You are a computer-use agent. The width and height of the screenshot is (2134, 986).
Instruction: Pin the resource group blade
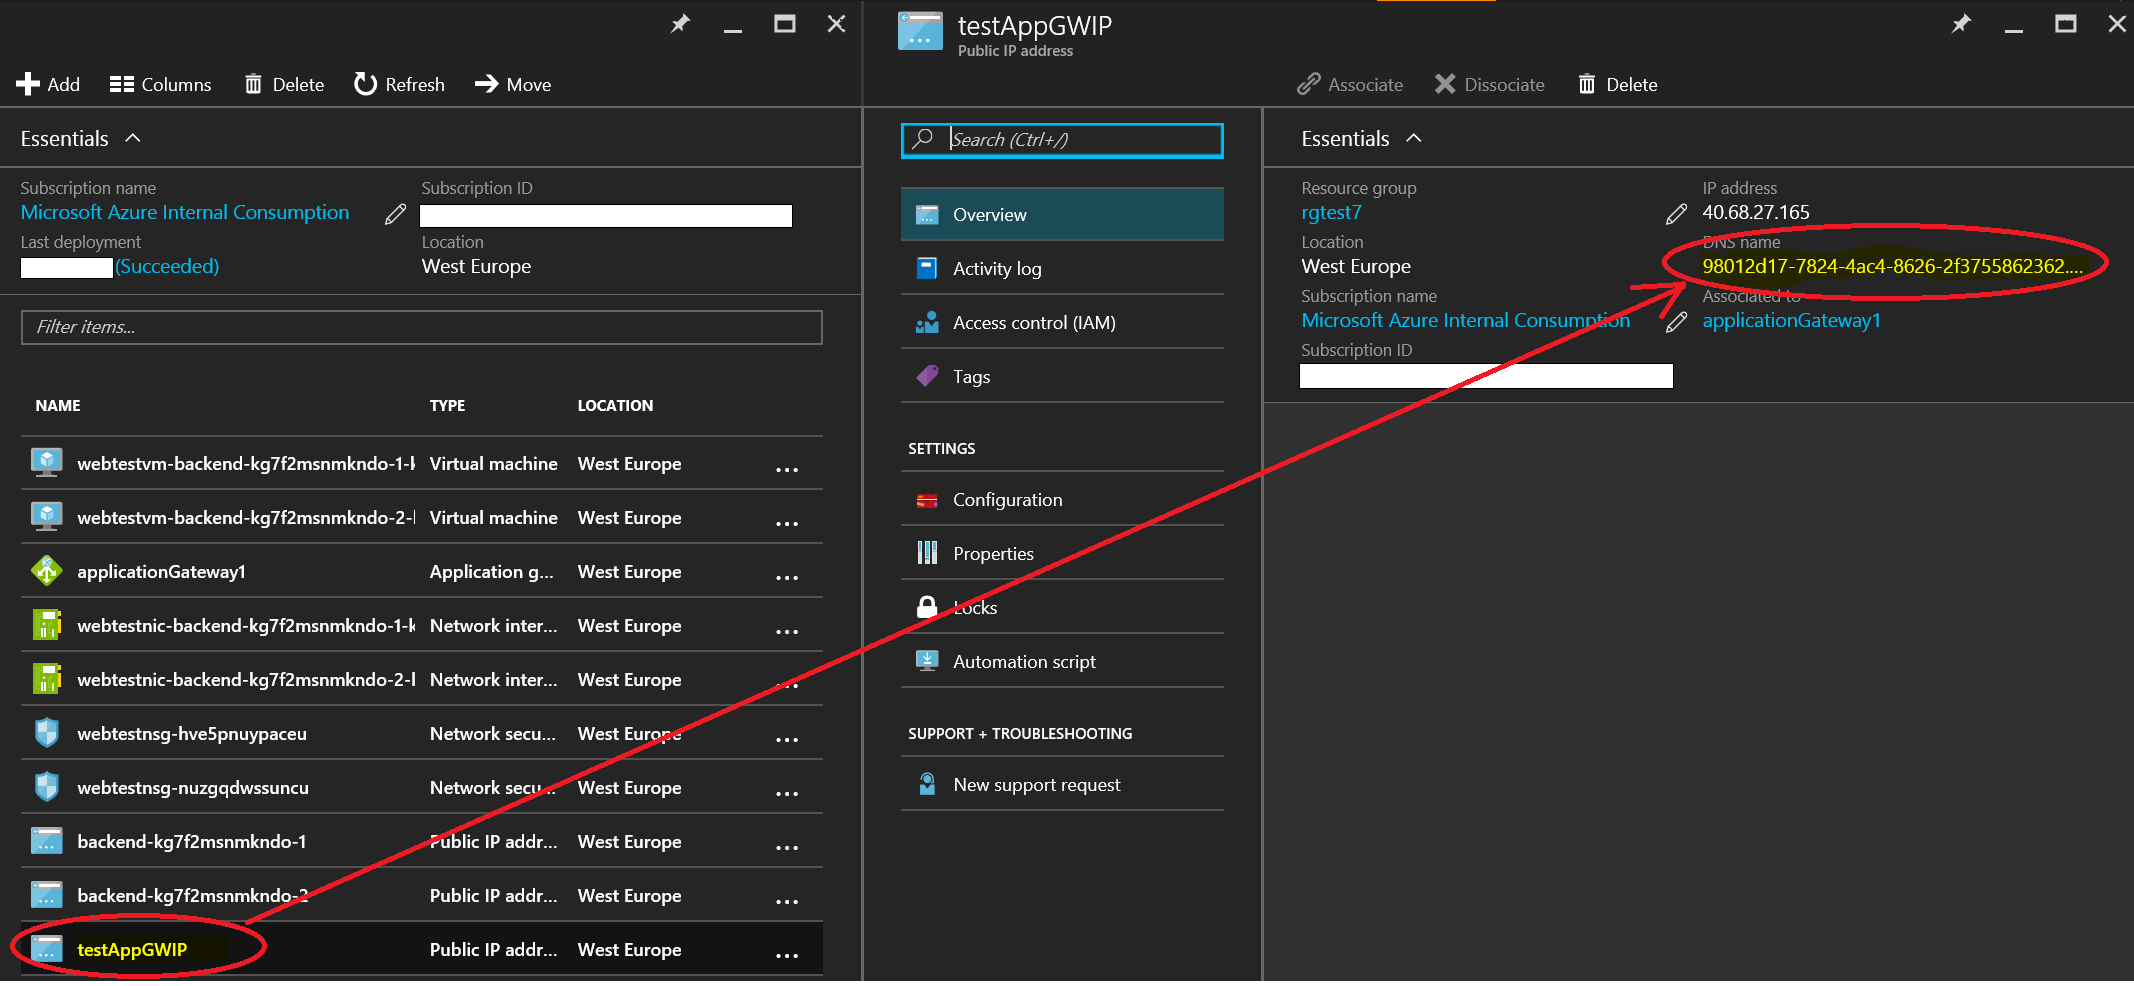(680, 23)
